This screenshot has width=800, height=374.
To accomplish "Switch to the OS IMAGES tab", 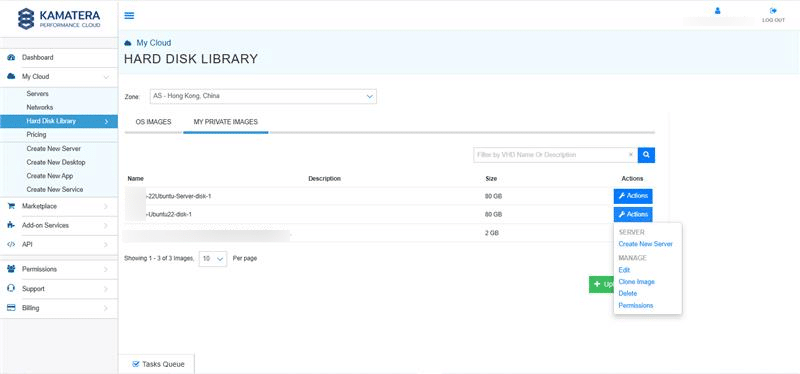I will [x=153, y=122].
